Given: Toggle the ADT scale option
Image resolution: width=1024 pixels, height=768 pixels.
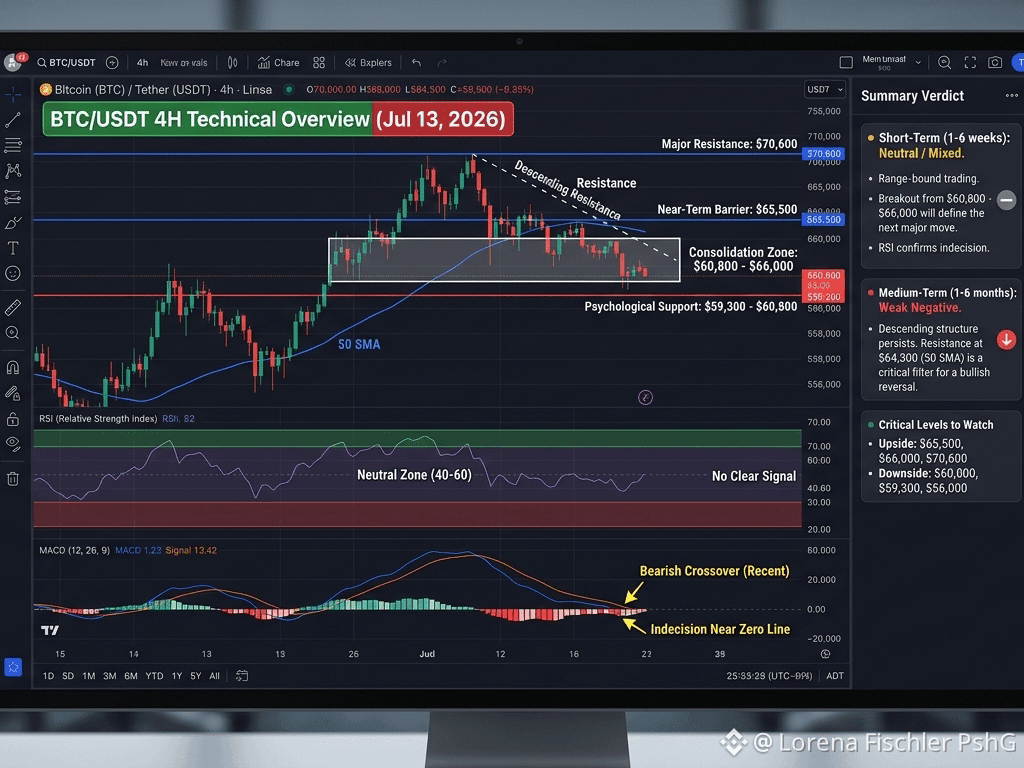Looking at the screenshot, I should (835, 676).
